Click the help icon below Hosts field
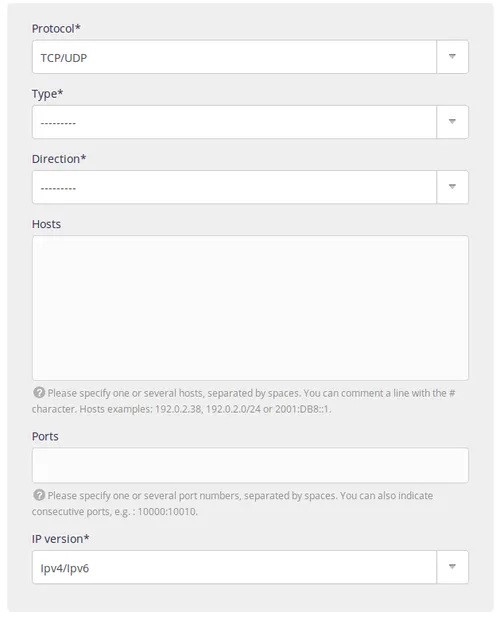Image resolution: width=500 pixels, height=620 pixels. [x=39, y=393]
